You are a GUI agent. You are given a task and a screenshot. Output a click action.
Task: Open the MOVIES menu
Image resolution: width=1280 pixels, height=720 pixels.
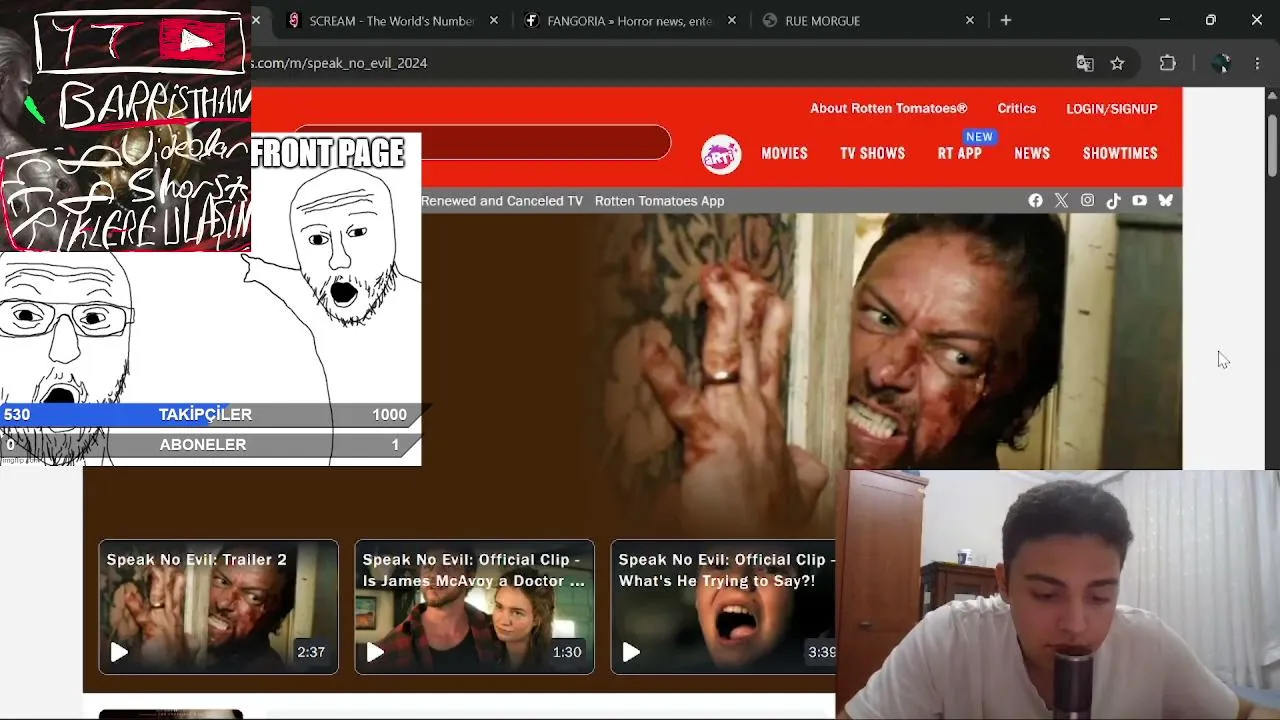tap(784, 154)
